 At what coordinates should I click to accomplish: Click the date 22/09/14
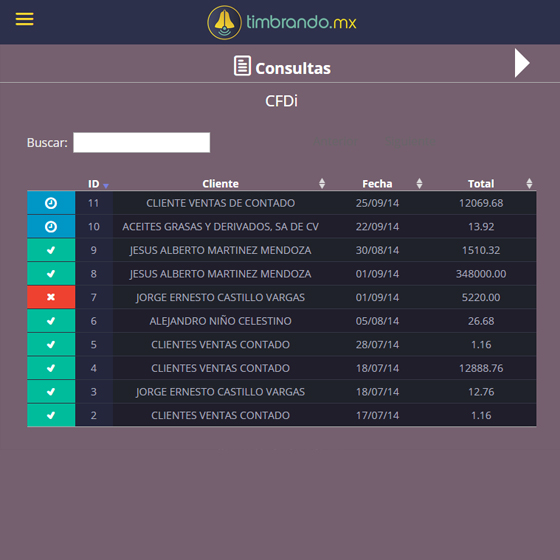coord(377,227)
